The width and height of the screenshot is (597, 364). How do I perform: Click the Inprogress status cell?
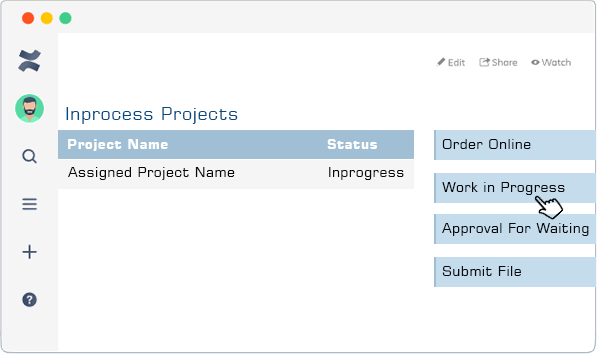366,173
